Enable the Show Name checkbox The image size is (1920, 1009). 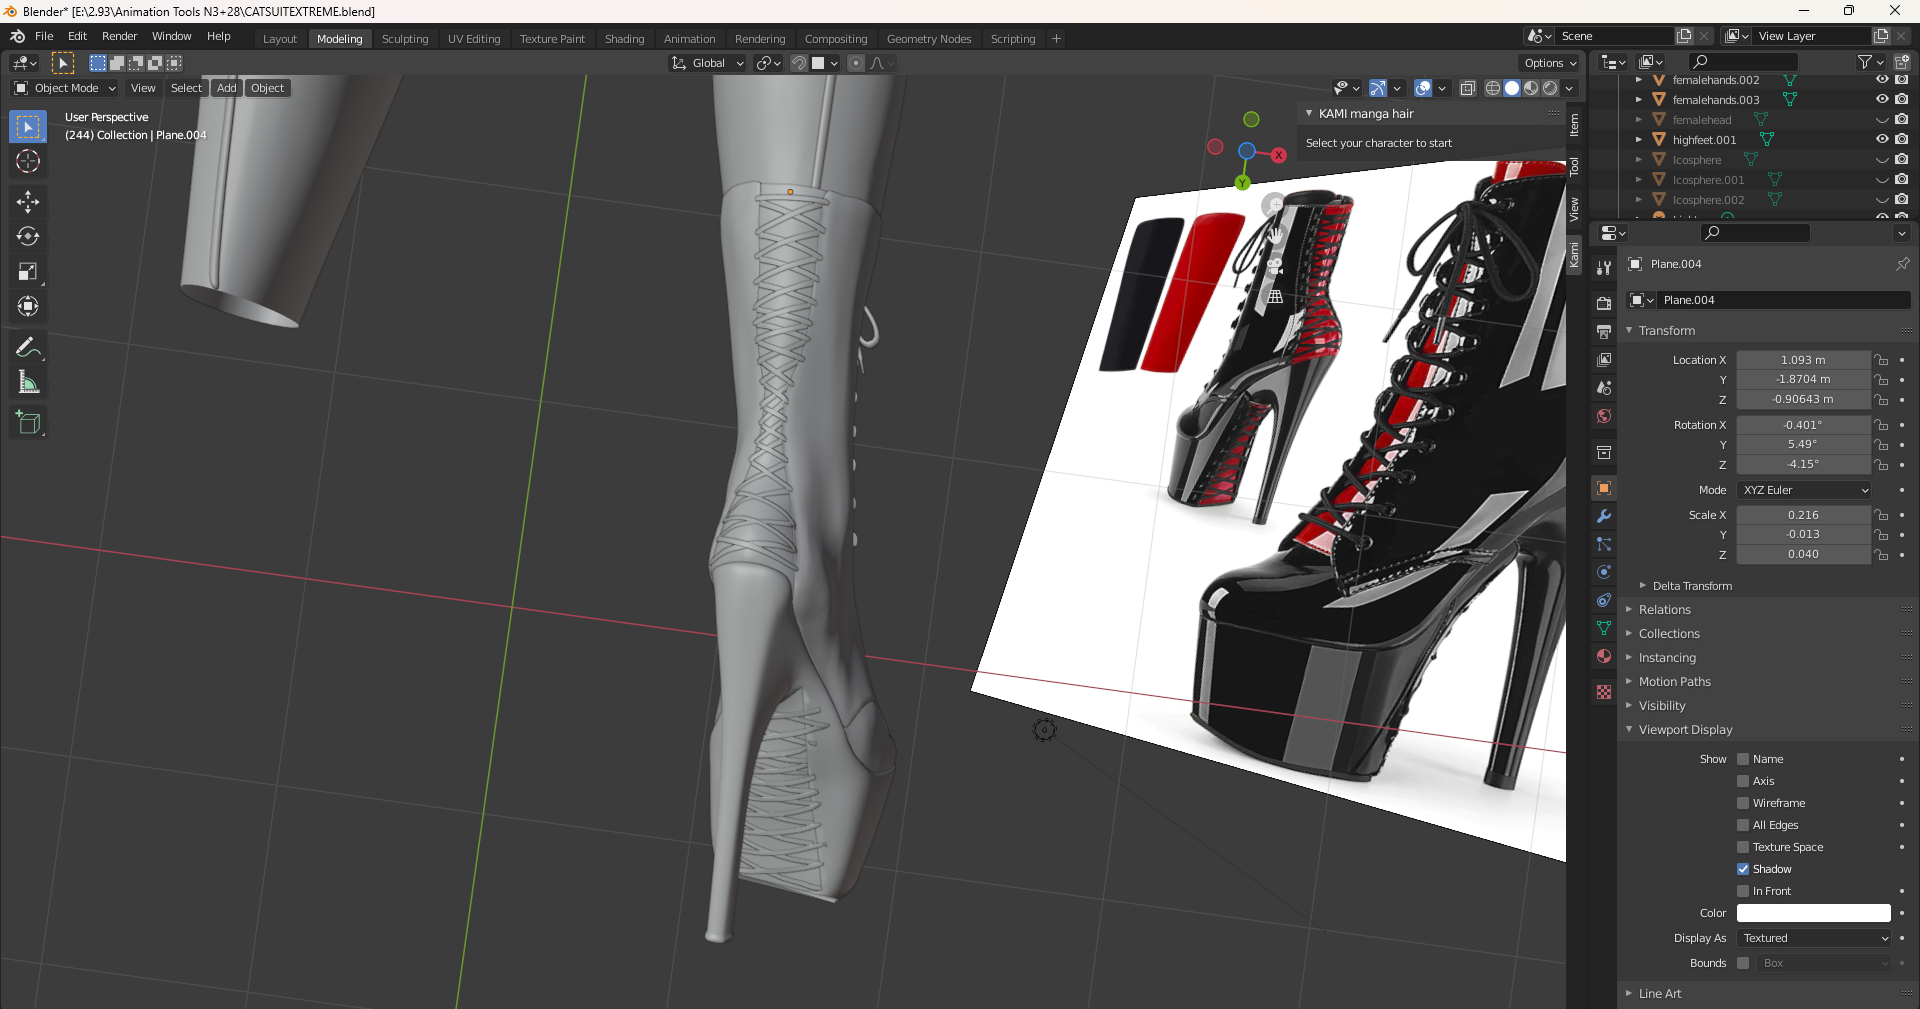tap(1743, 759)
